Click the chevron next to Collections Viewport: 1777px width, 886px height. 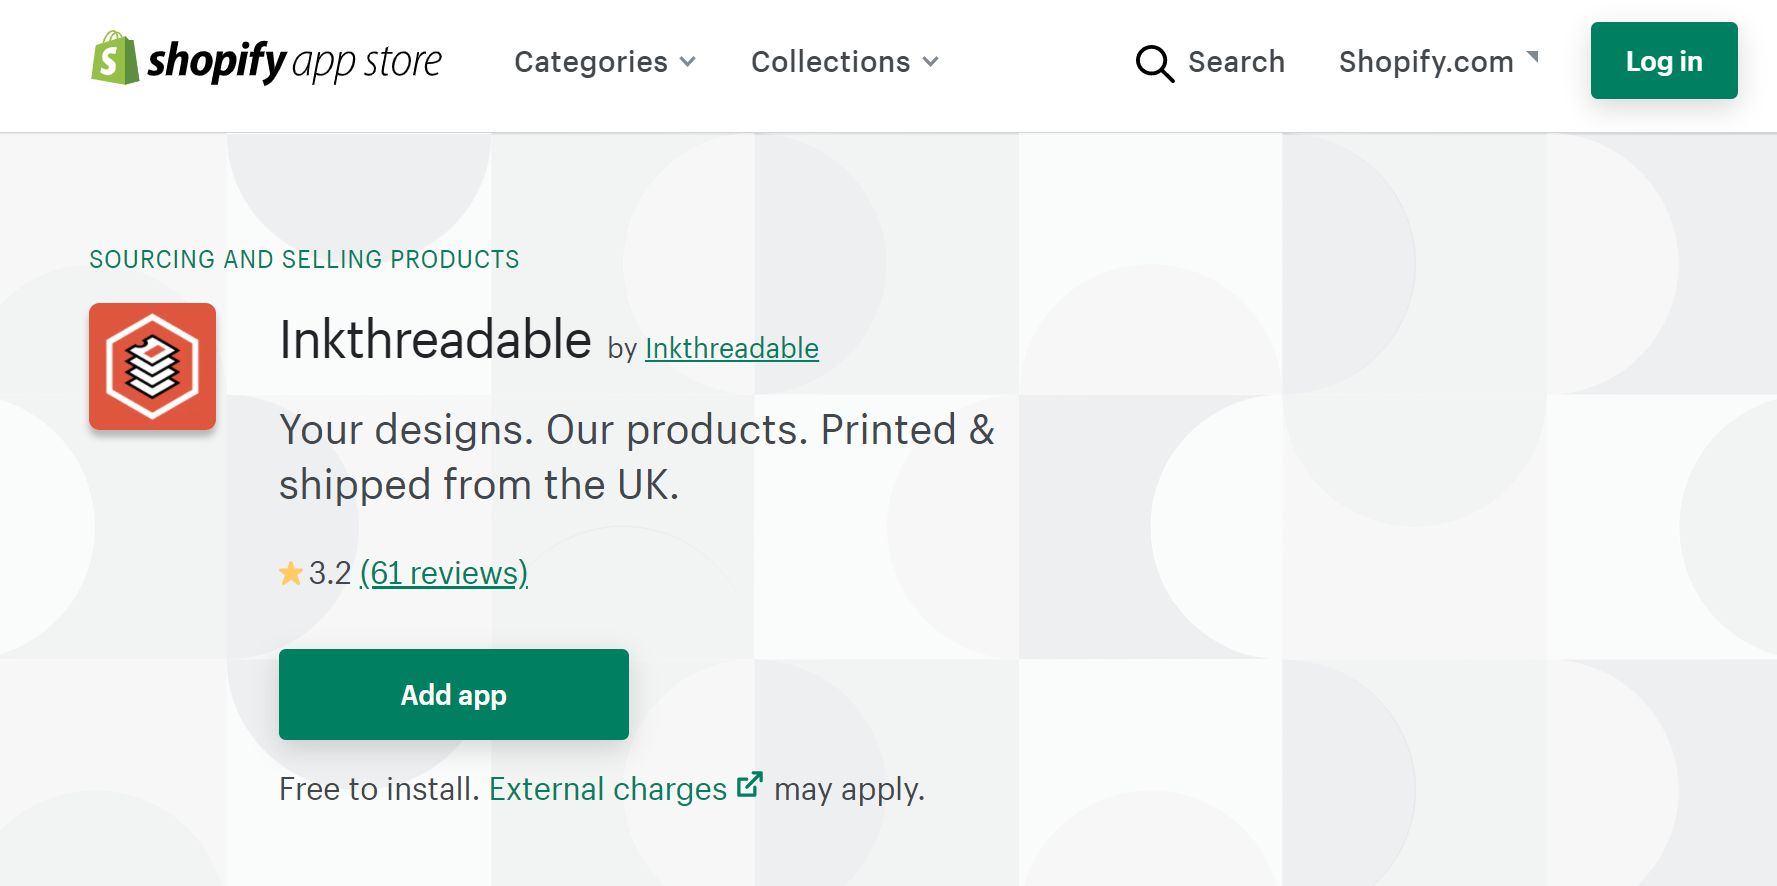[931, 62]
